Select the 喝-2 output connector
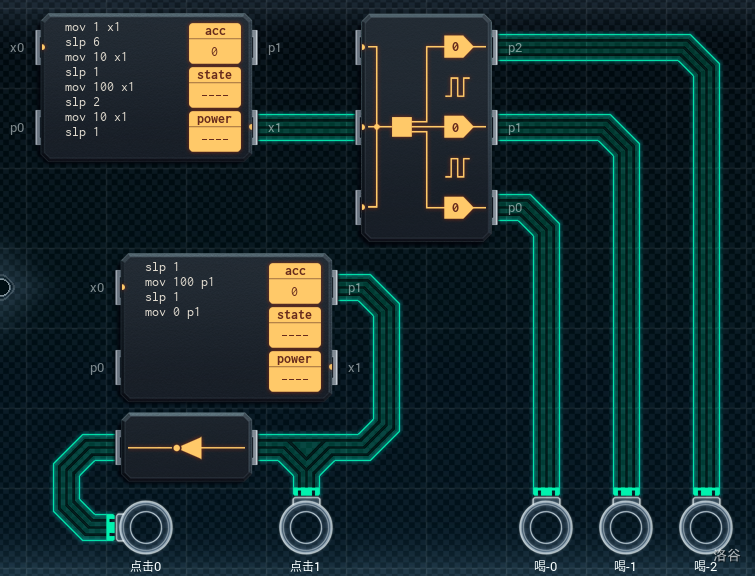The height and width of the screenshot is (576, 755). (x=706, y=527)
